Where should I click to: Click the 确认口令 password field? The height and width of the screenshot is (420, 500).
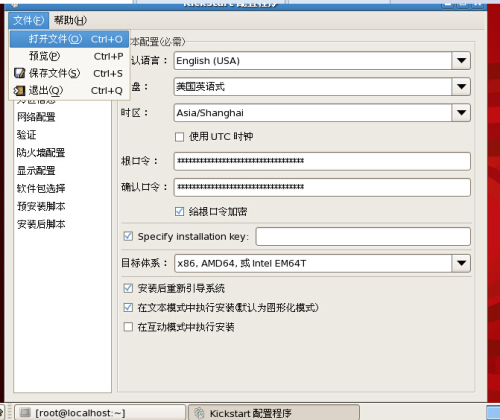tap(322, 187)
